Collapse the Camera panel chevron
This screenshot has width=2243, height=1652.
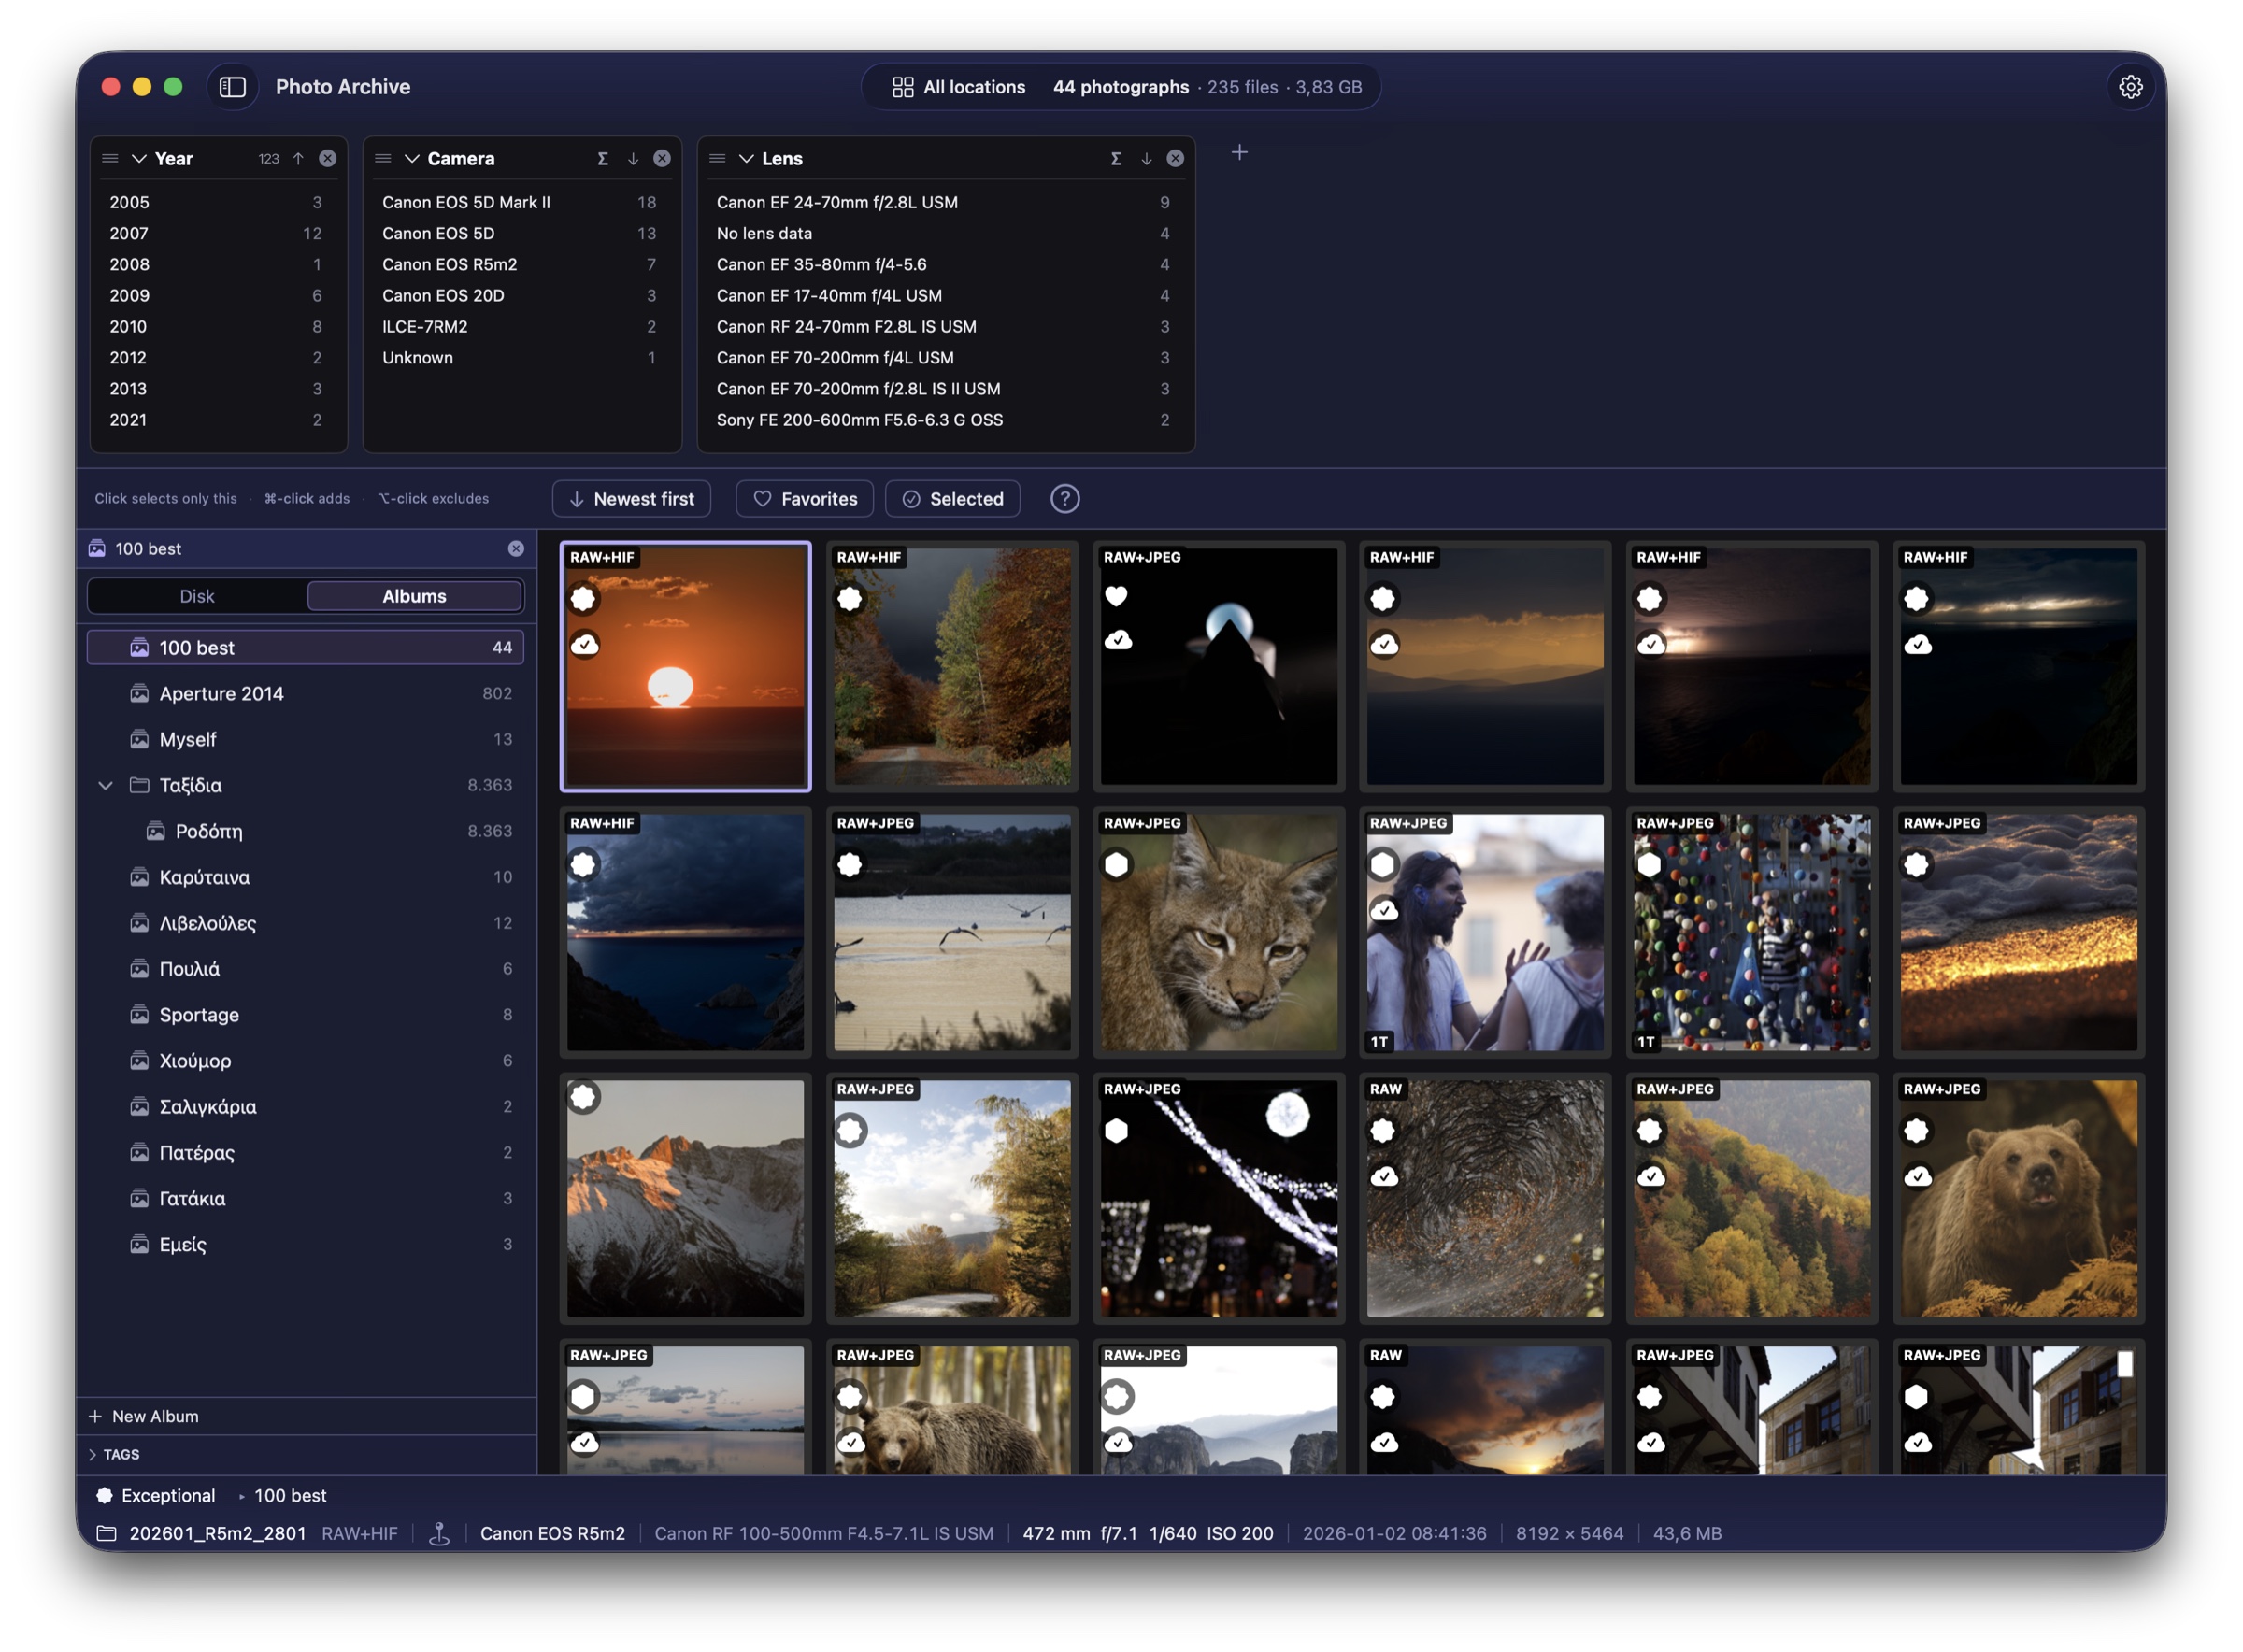pyautogui.click(x=411, y=158)
